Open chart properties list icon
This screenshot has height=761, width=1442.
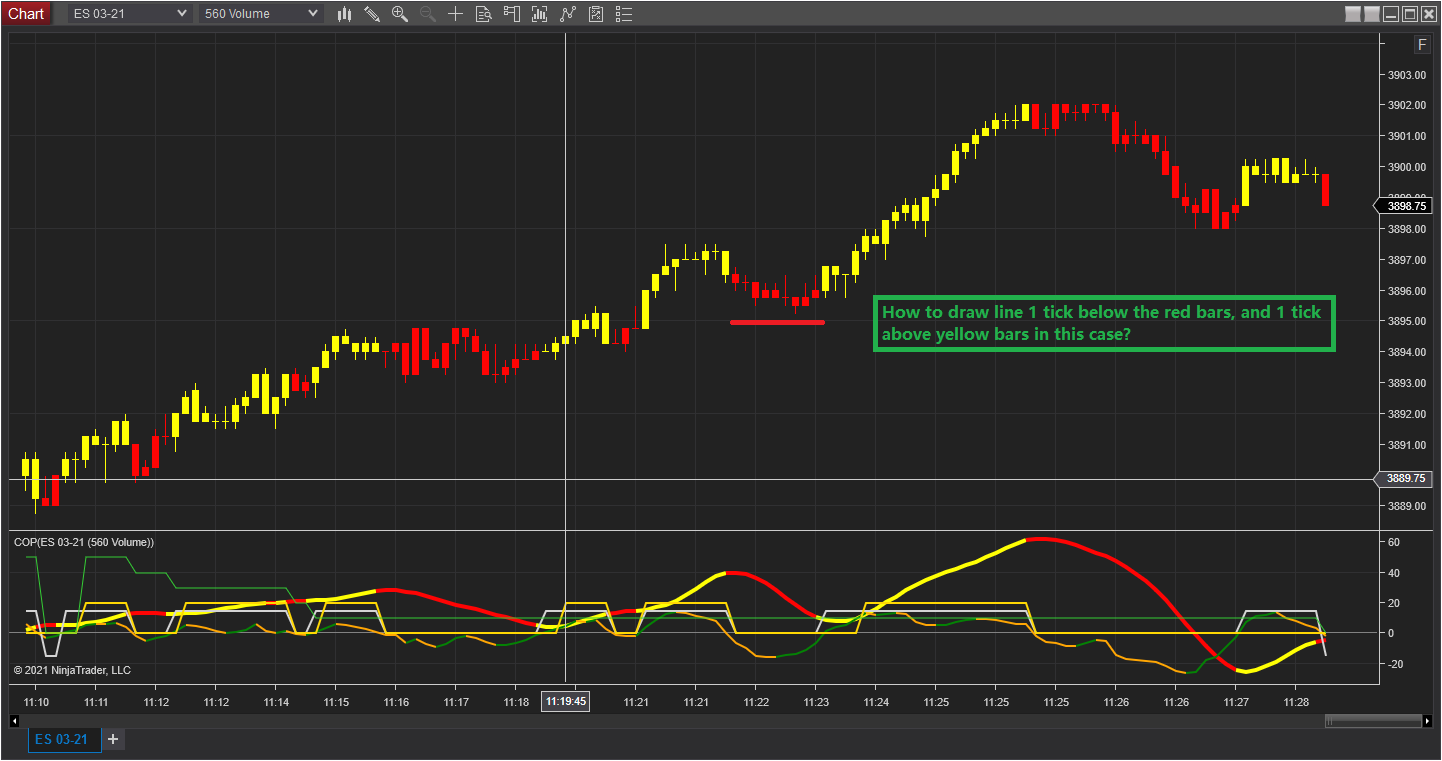624,14
